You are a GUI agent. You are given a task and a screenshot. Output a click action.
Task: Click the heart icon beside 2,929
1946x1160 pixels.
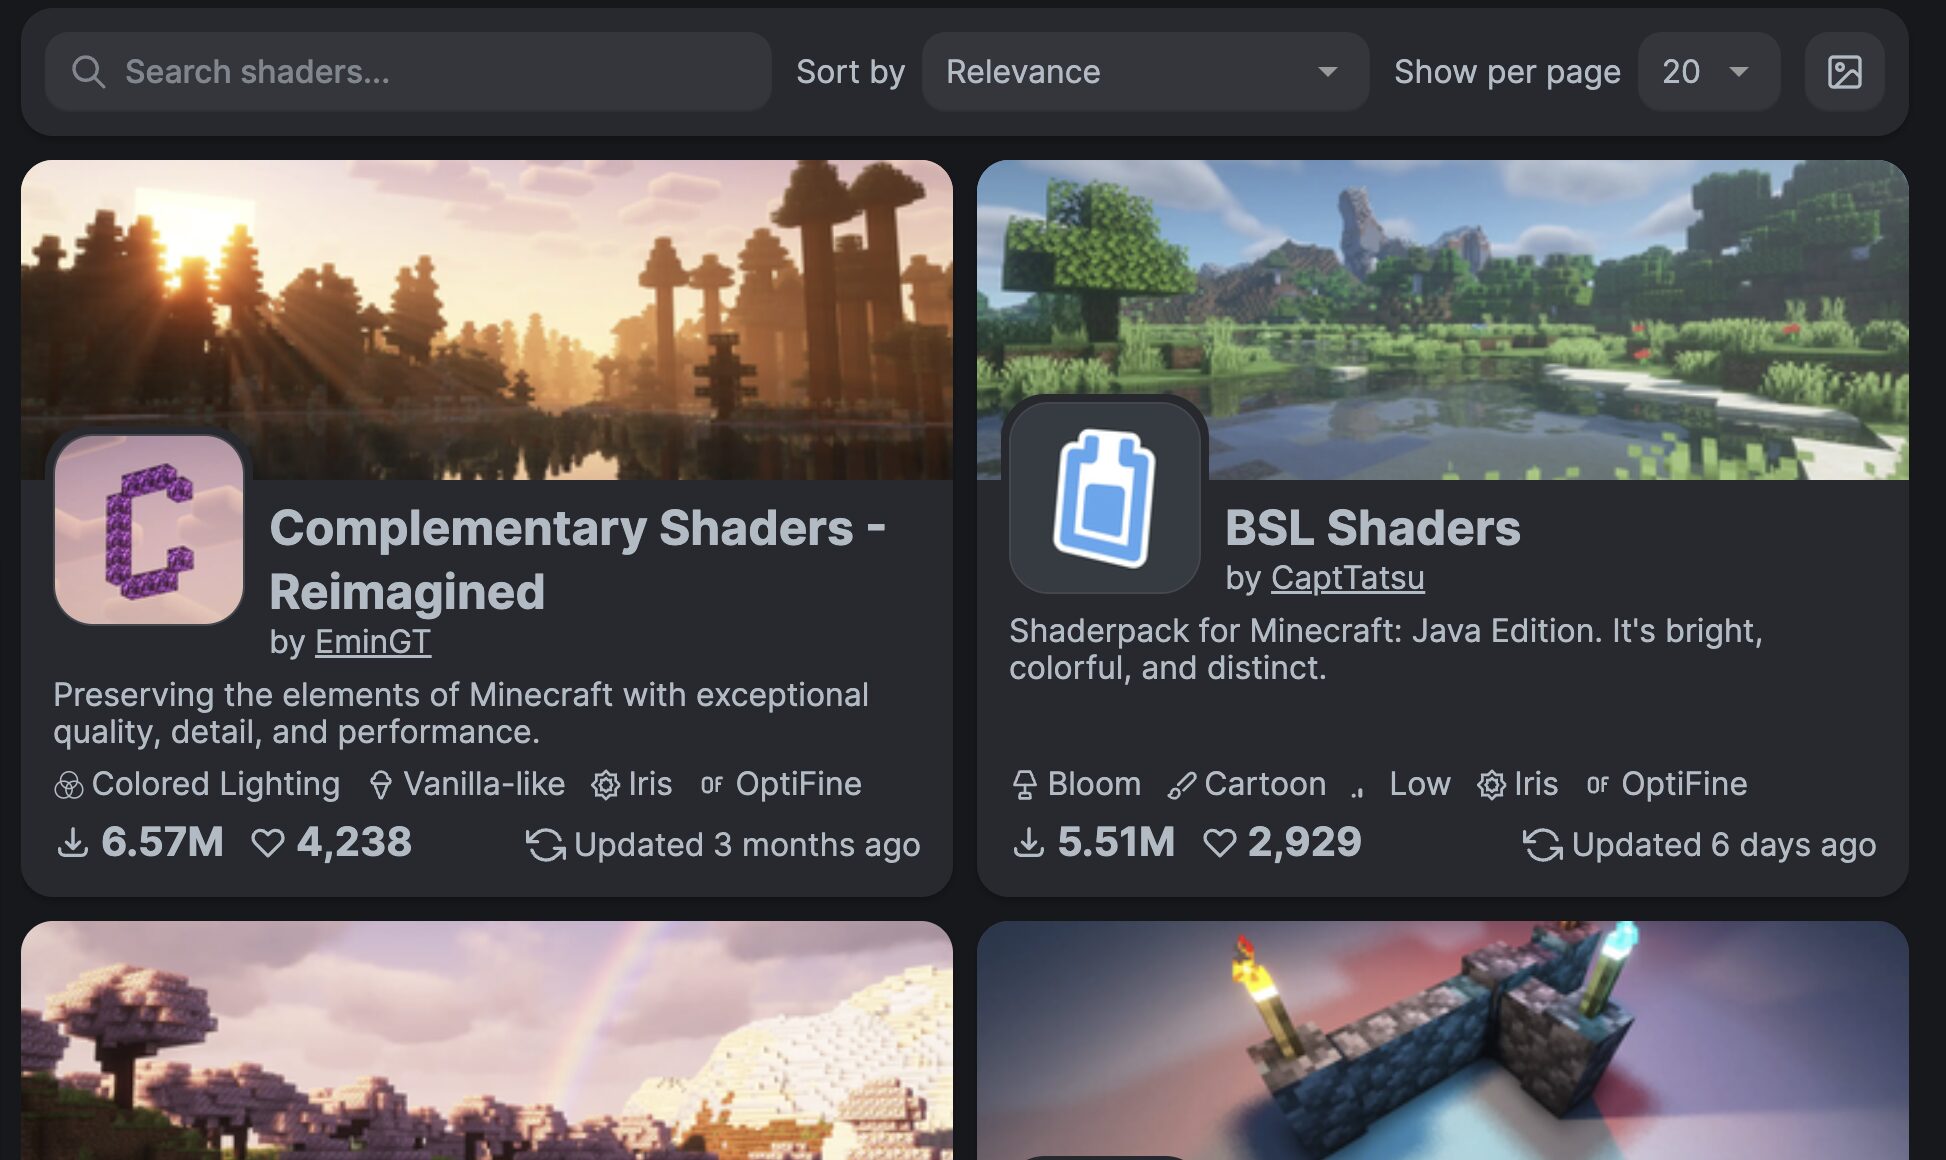tap(1220, 843)
